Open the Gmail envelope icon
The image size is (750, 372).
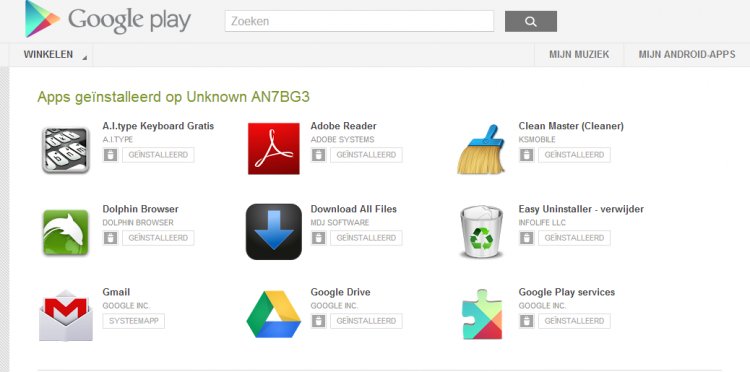66,315
